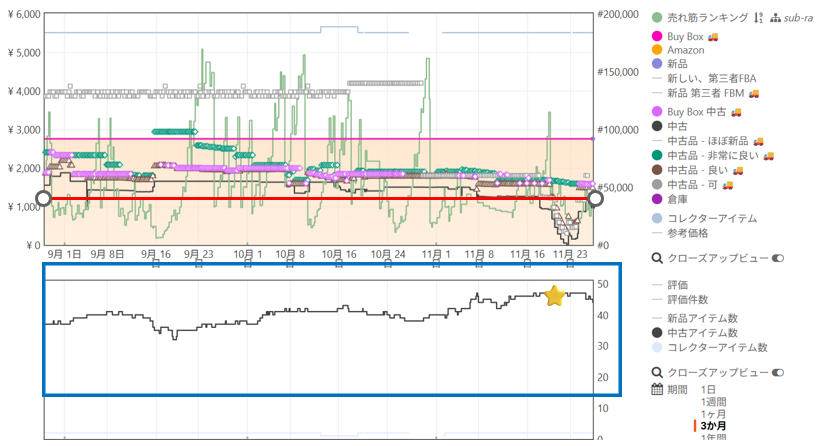Select the 1日 time range
The image size is (835, 446).
point(708,389)
